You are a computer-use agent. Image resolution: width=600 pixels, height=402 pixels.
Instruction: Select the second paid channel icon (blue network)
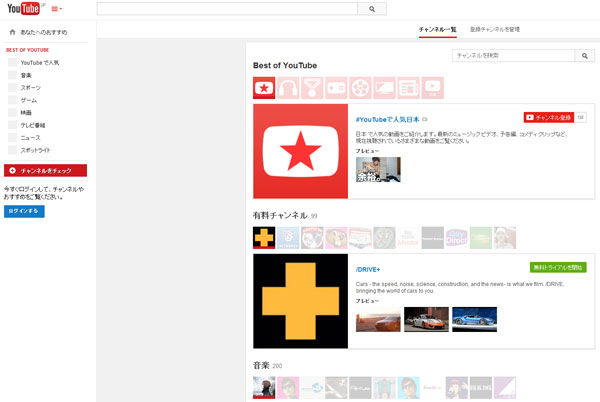click(x=288, y=238)
